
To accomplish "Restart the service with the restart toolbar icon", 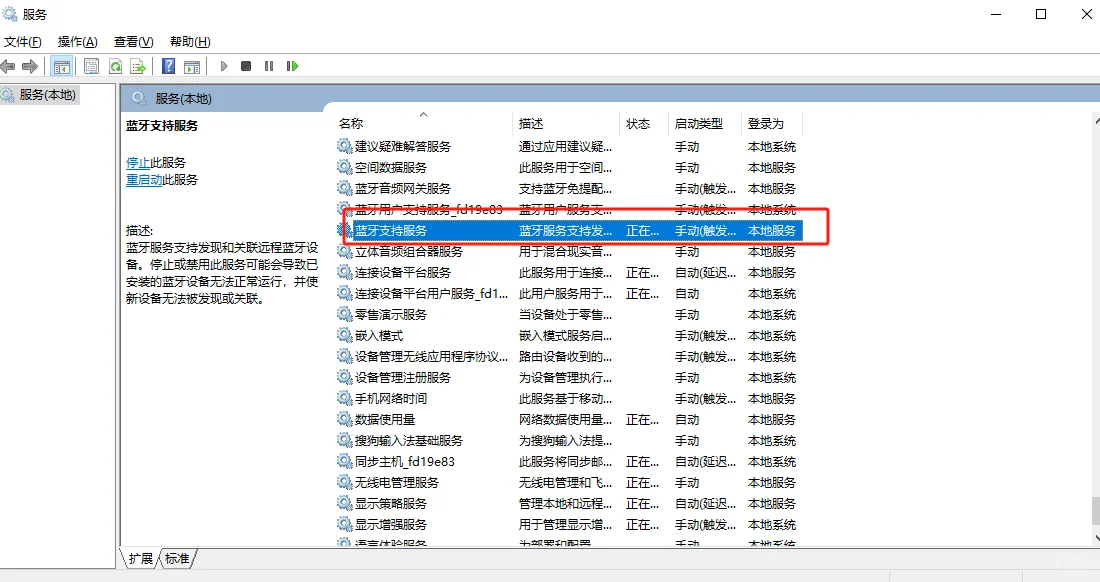I will coord(293,66).
